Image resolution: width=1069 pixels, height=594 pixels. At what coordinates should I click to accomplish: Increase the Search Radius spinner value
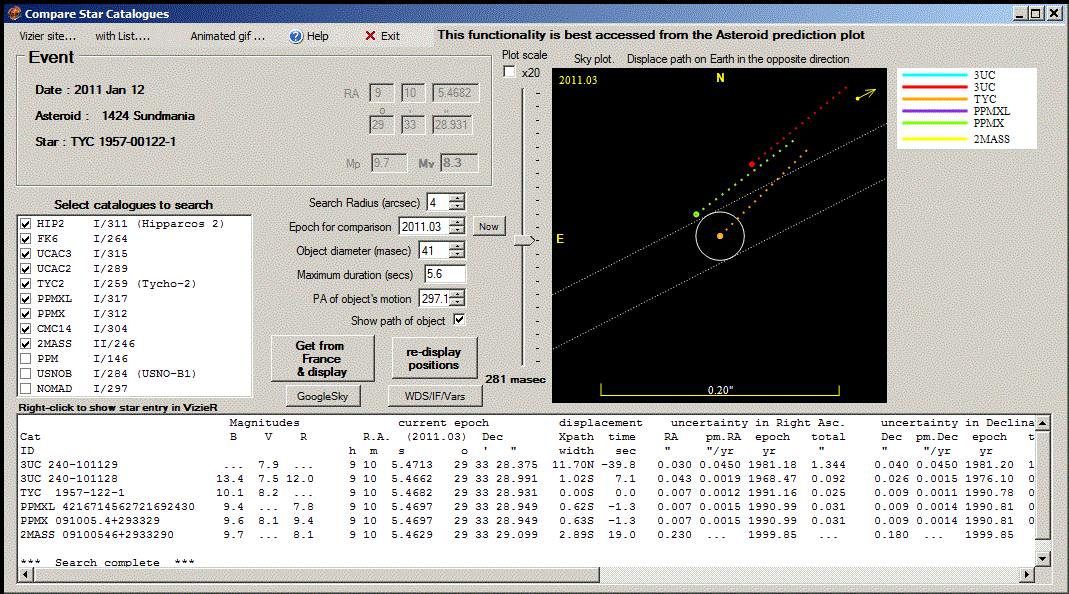point(457,198)
